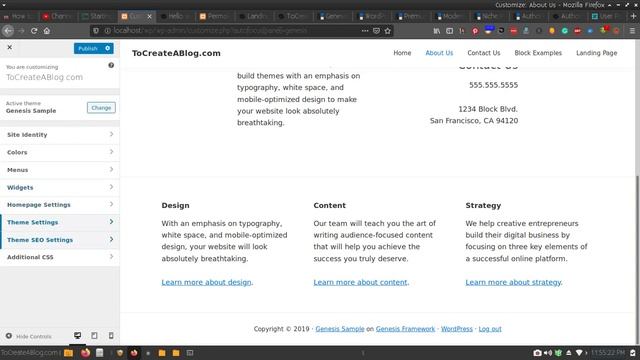Viewport: 640px width, 360px height.
Task: Open the publish settings gear
Action: [x=108, y=48]
